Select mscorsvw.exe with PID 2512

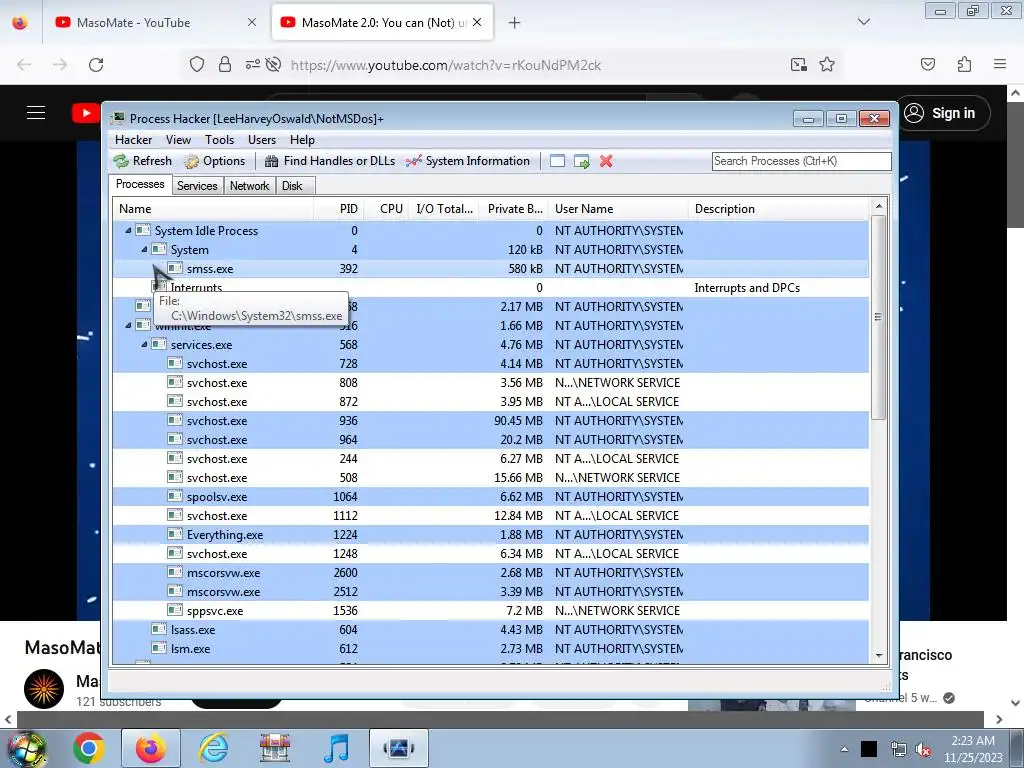point(490,591)
